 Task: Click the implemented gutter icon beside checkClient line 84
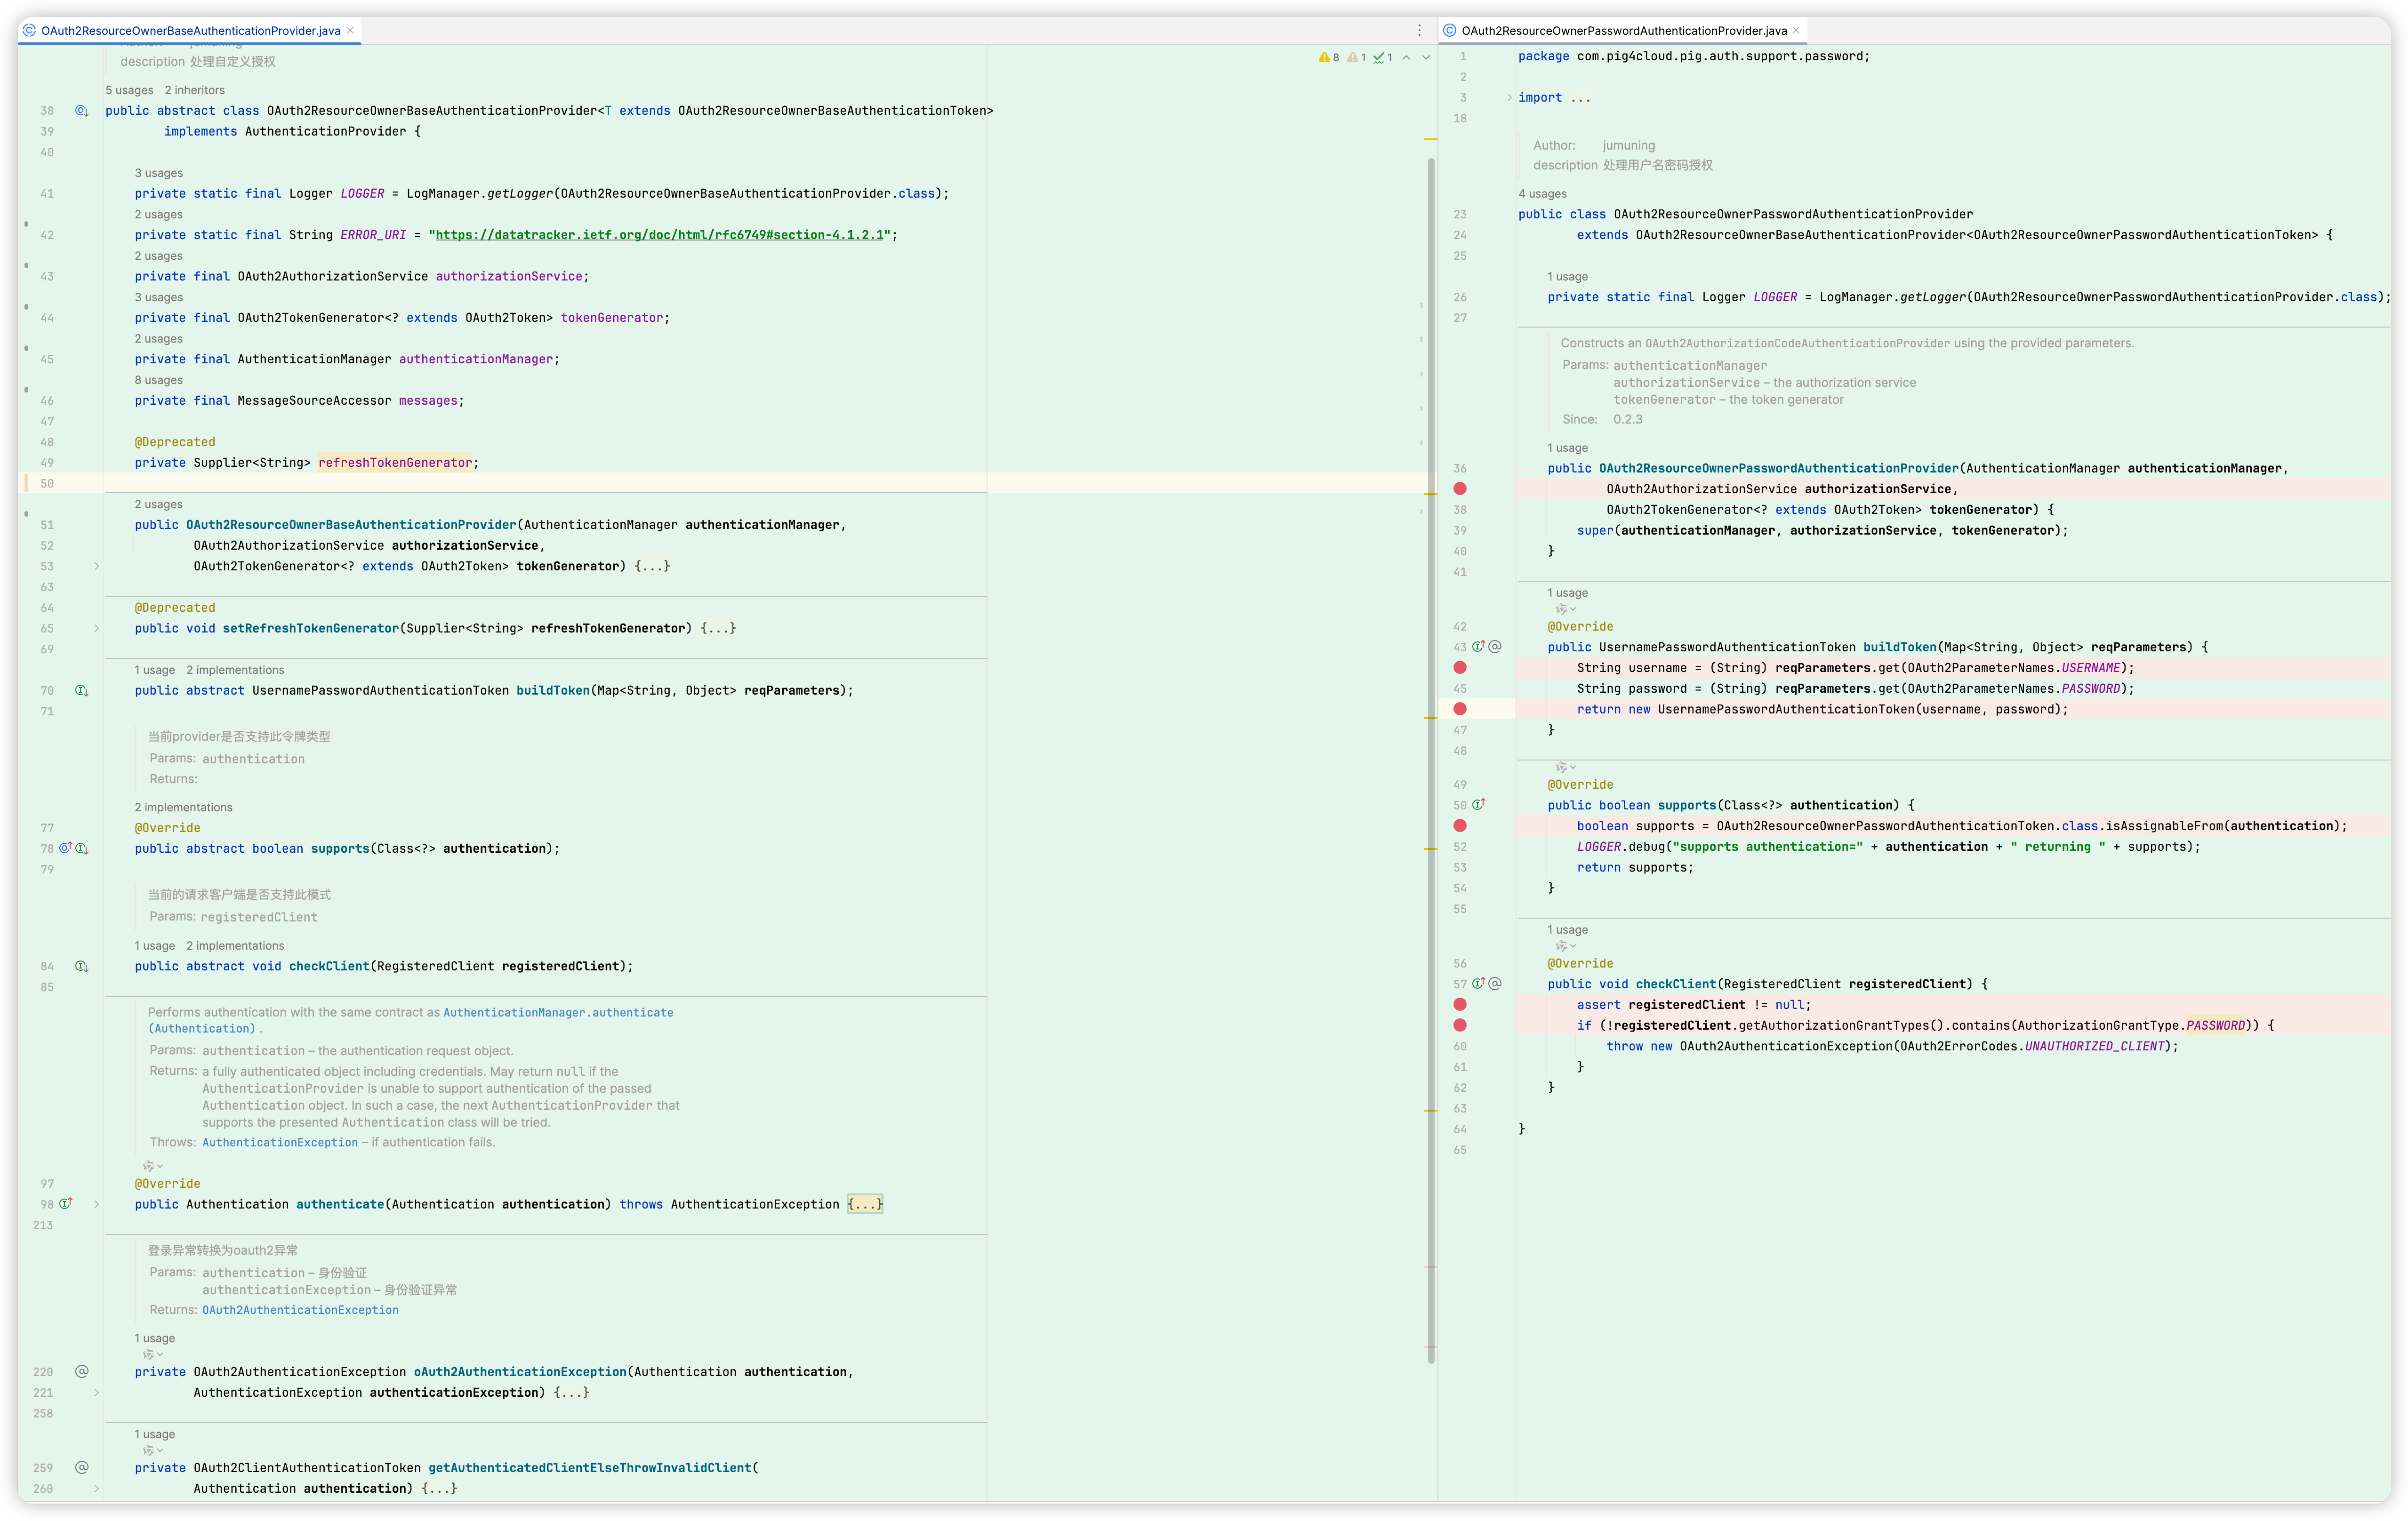(81, 966)
